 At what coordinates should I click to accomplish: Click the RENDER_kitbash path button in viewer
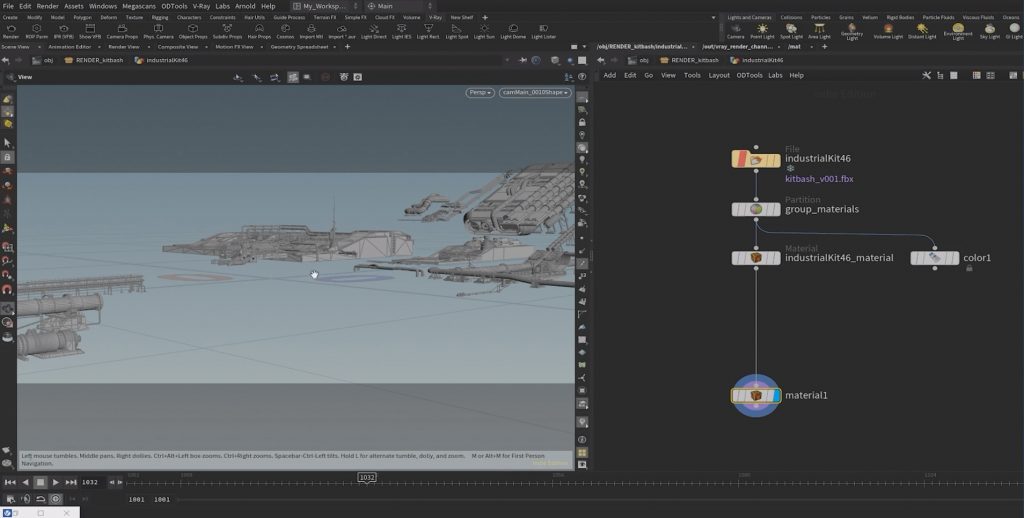[x=93, y=60]
